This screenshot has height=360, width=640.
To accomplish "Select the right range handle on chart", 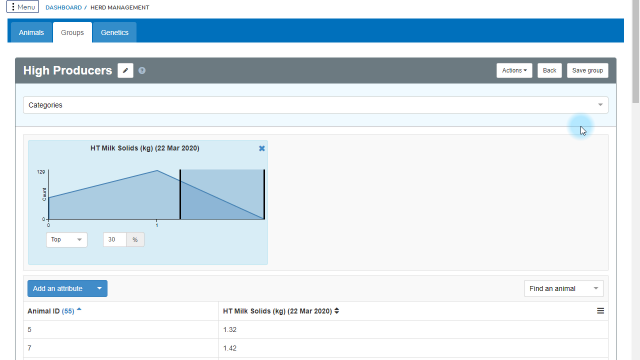I will click(x=264, y=194).
